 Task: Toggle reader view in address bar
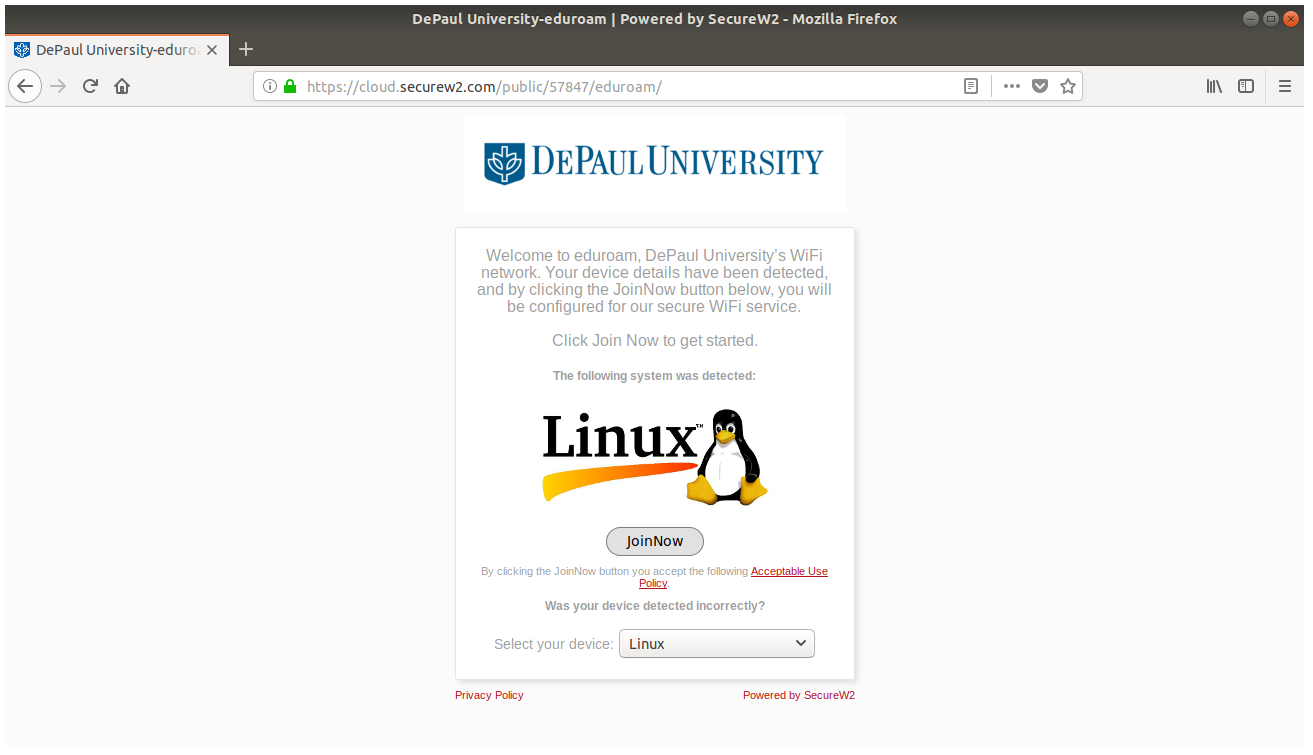point(970,86)
